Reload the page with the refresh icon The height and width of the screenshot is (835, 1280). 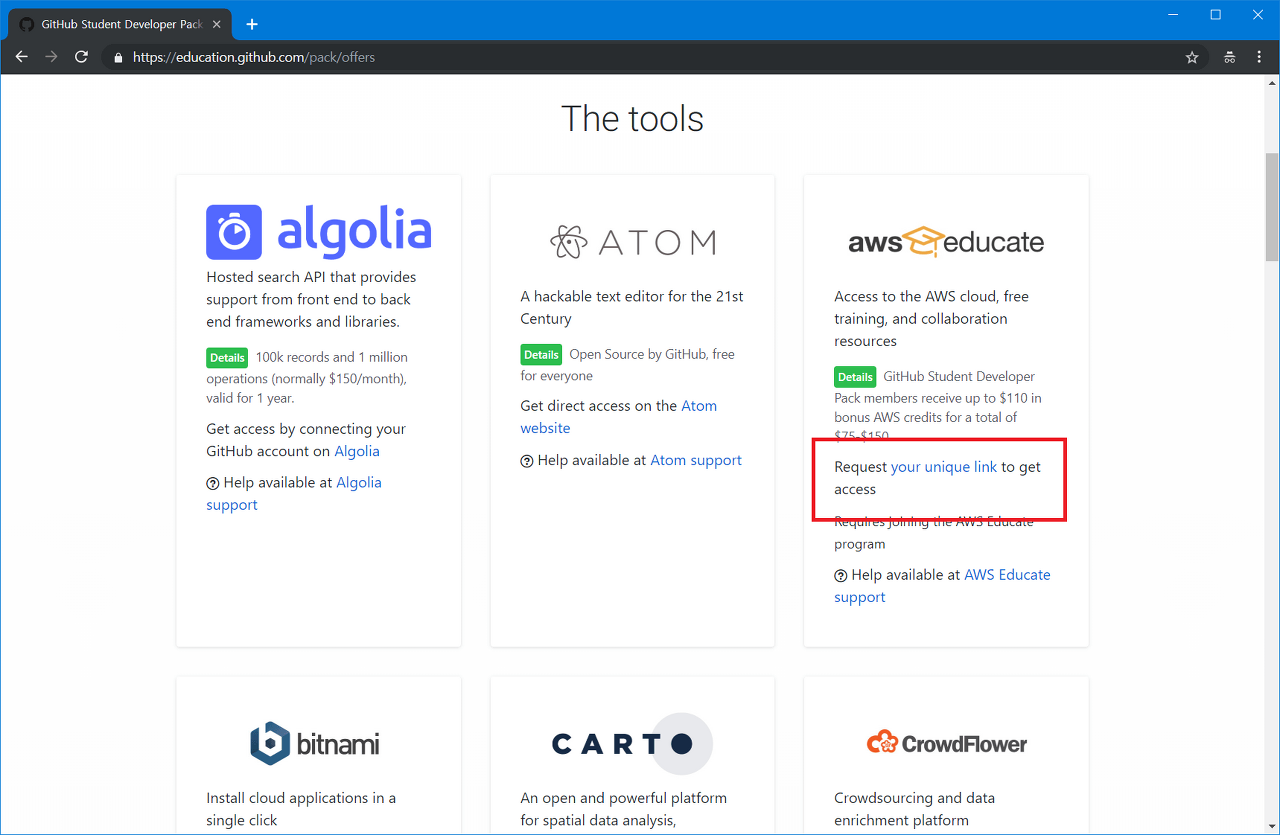(82, 57)
